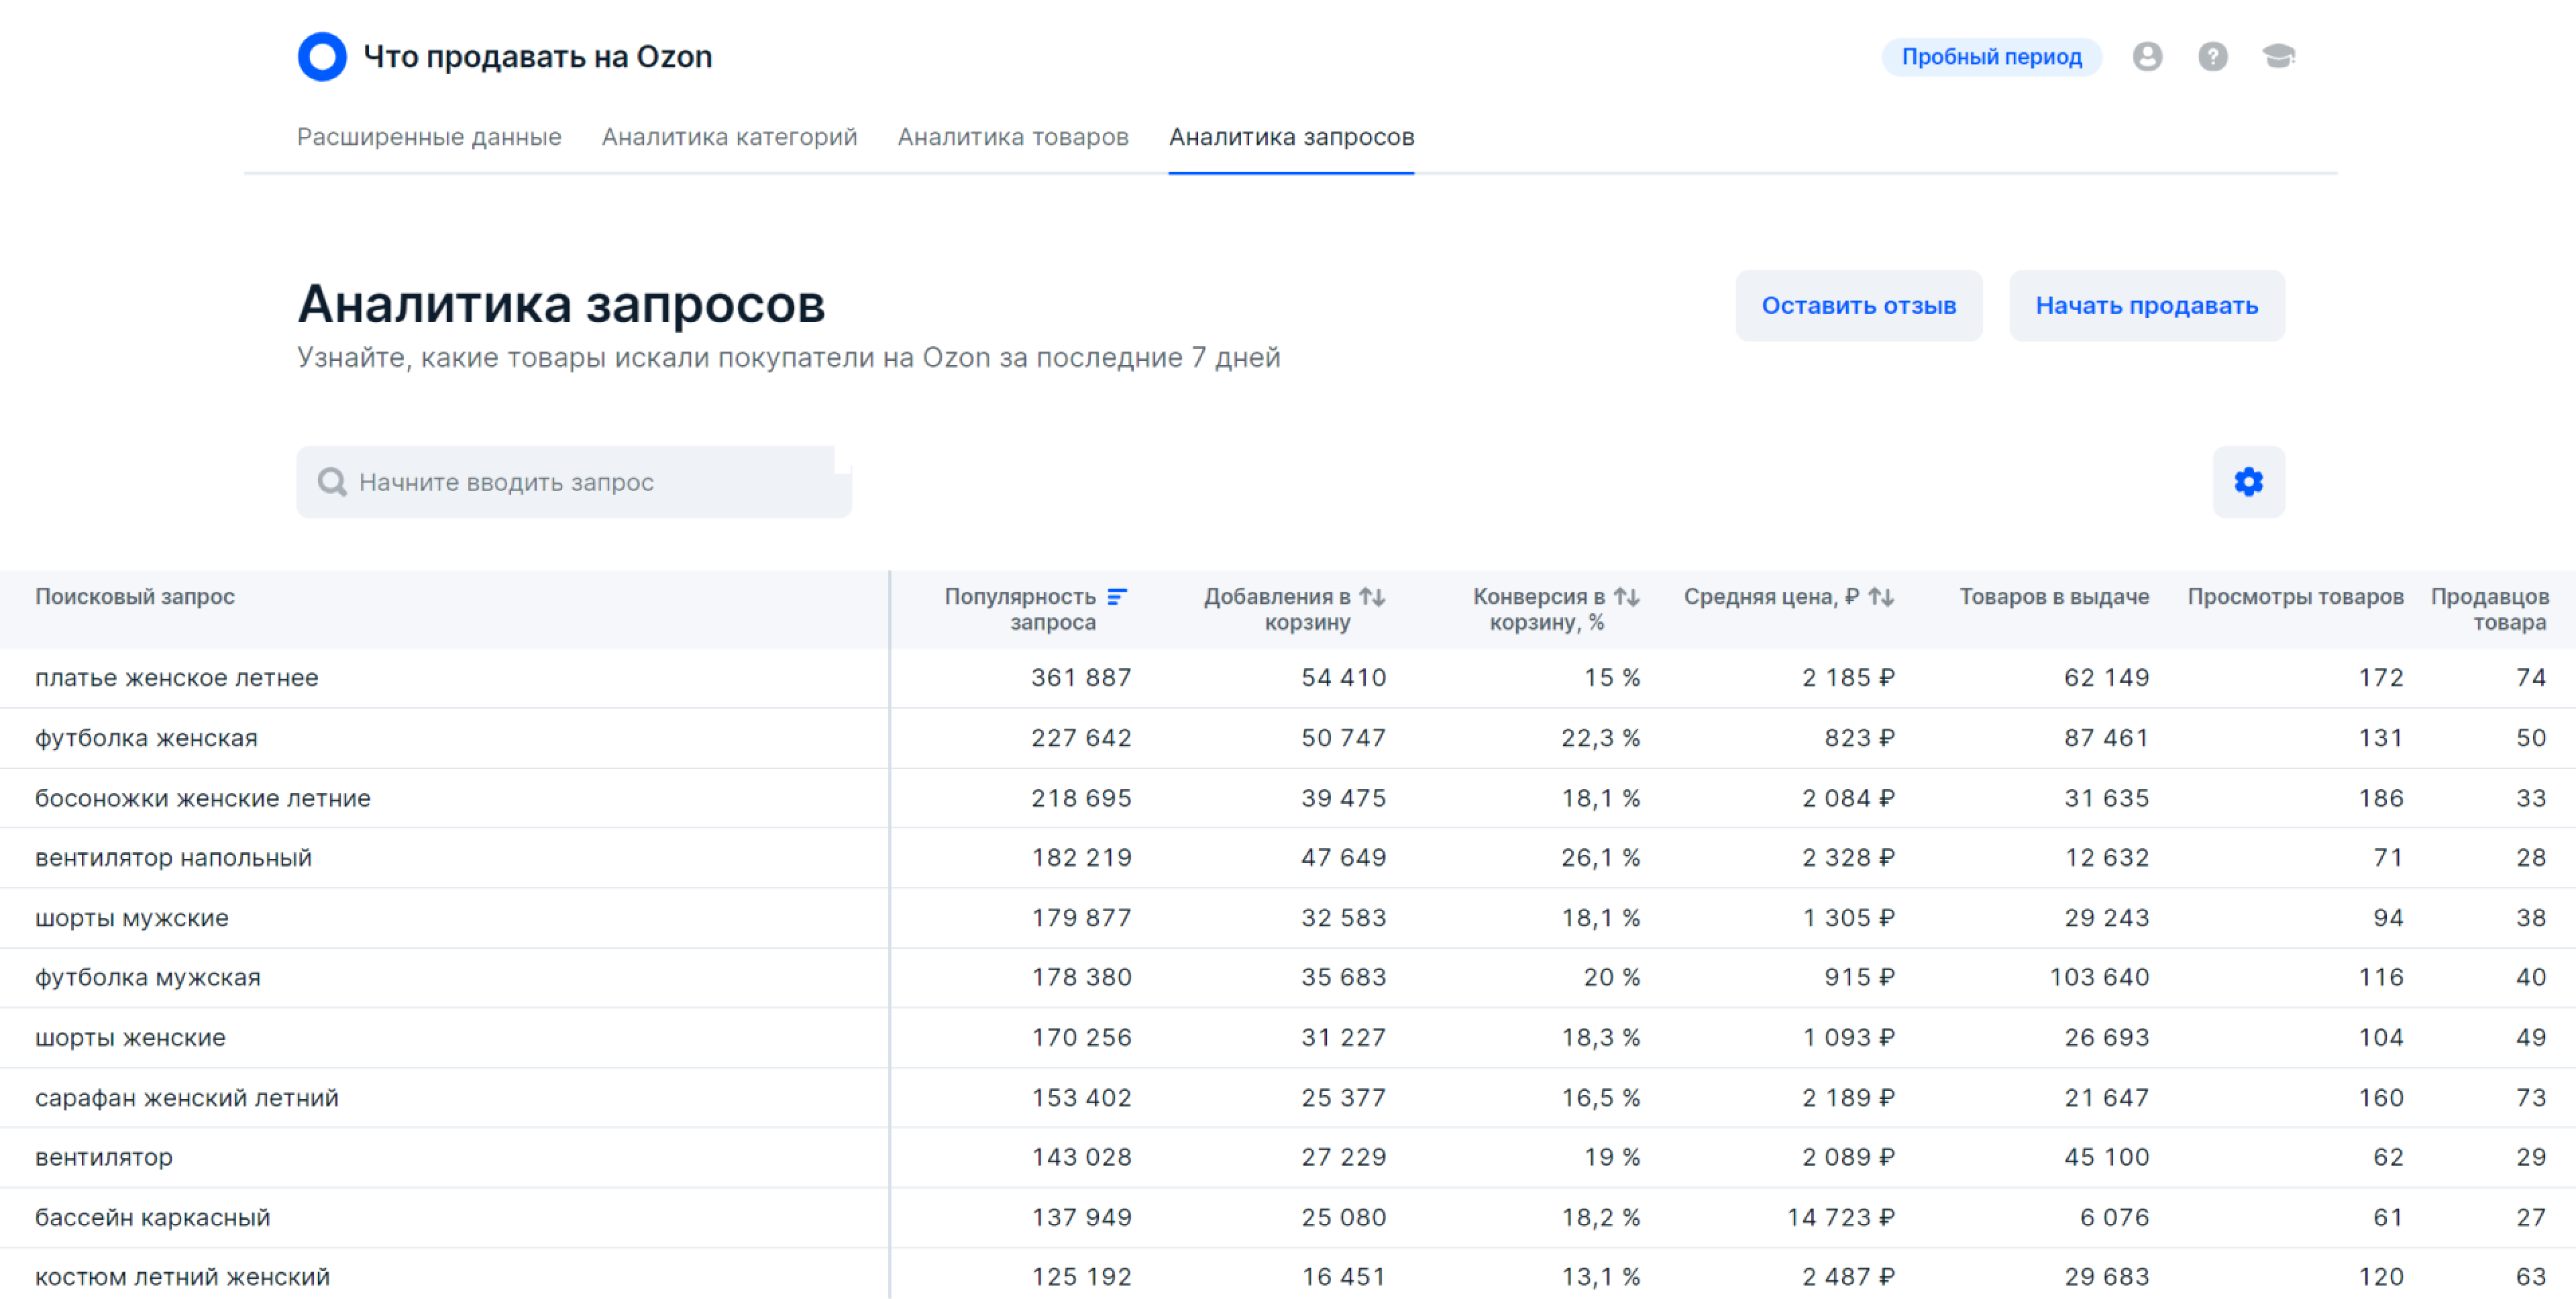Sort by Добавления в корзину arrows
This screenshot has width=2576, height=1299.
[x=1372, y=597]
